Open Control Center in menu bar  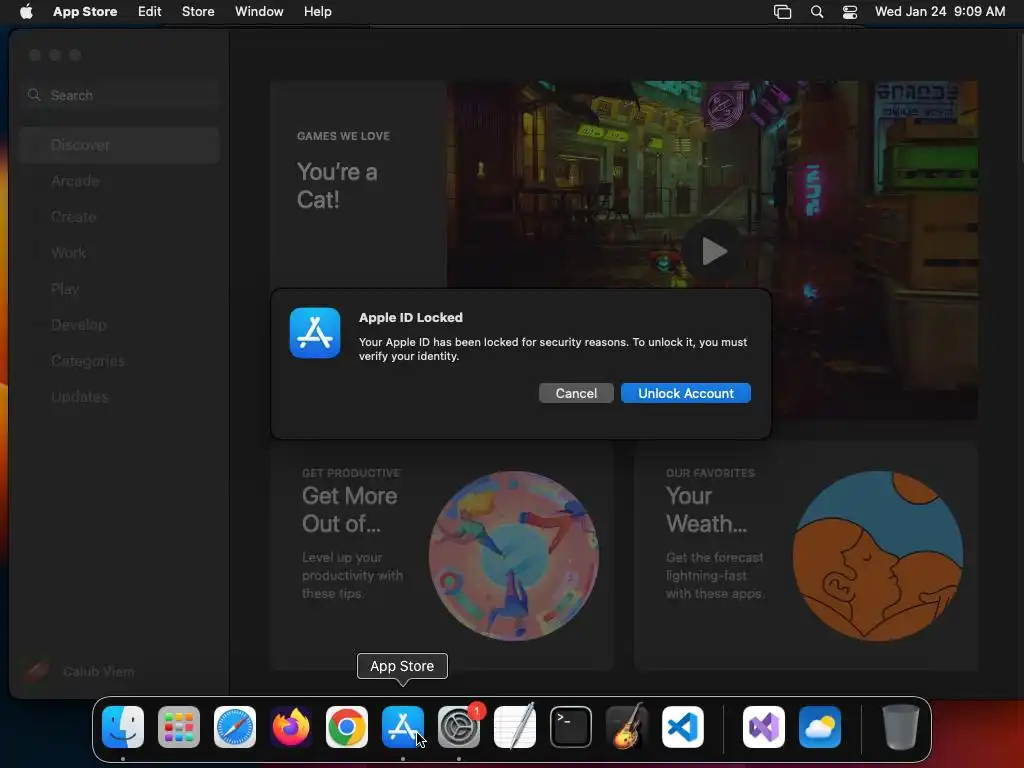click(850, 12)
